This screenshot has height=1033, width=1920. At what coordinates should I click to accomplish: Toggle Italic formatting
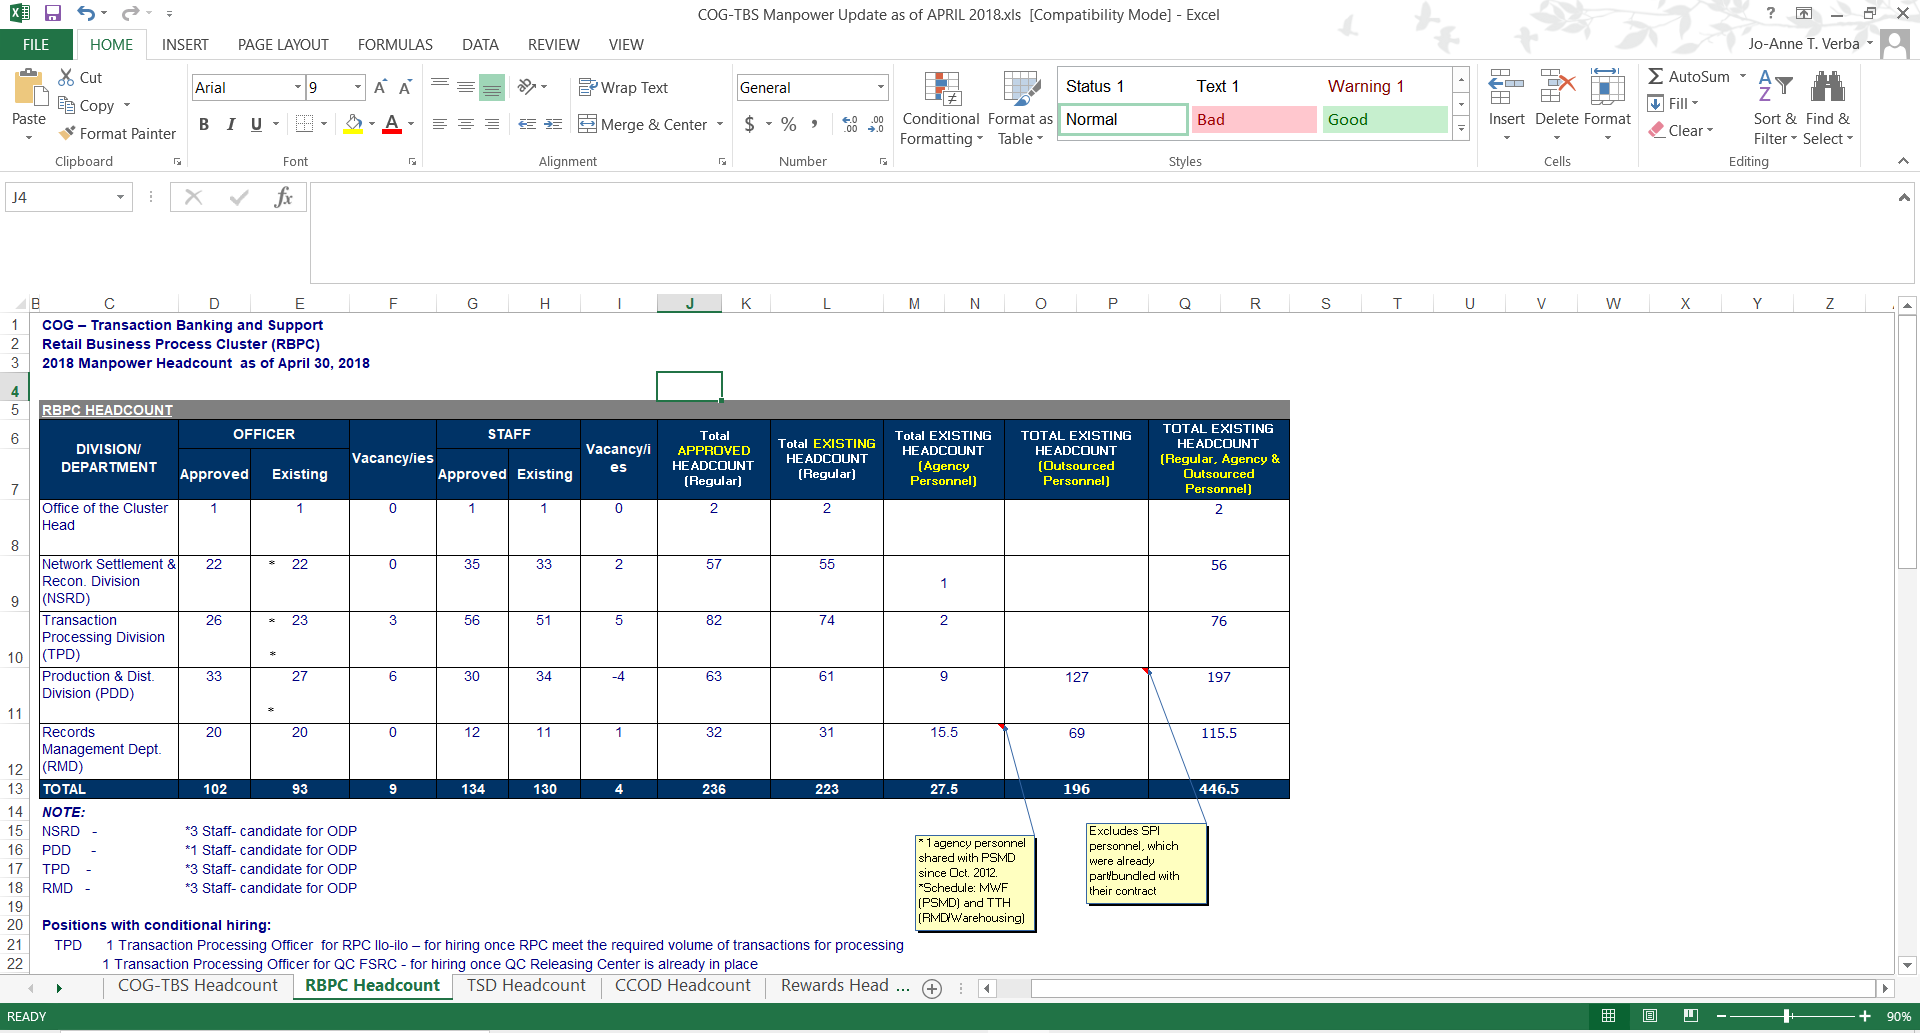pyautogui.click(x=230, y=124)
